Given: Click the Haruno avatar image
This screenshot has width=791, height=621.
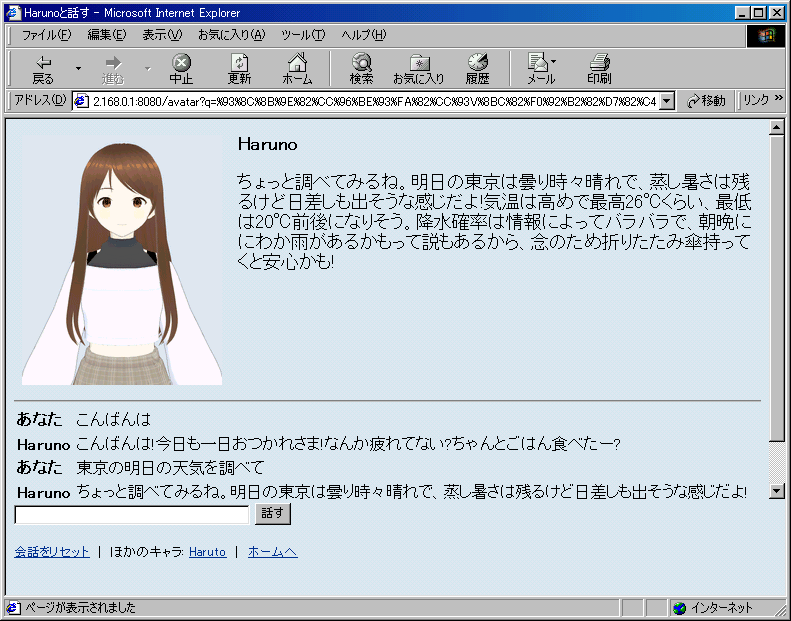Looking at the screenshot, I should tap(122, 260).
